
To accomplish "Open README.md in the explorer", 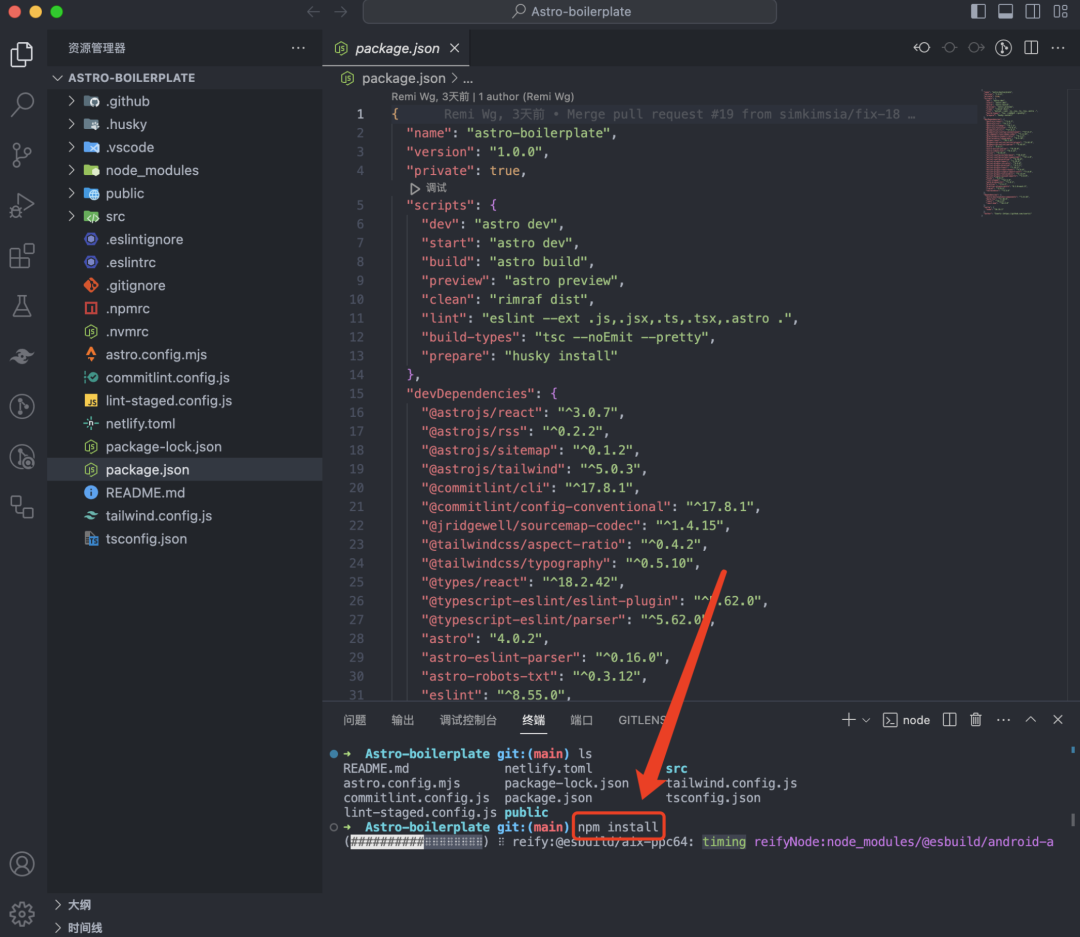I will click(x=145, y=492).
